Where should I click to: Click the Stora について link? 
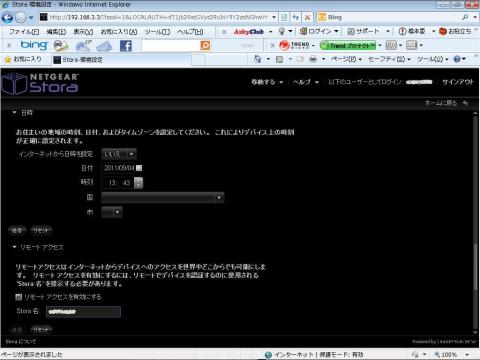tap(21, 341)
